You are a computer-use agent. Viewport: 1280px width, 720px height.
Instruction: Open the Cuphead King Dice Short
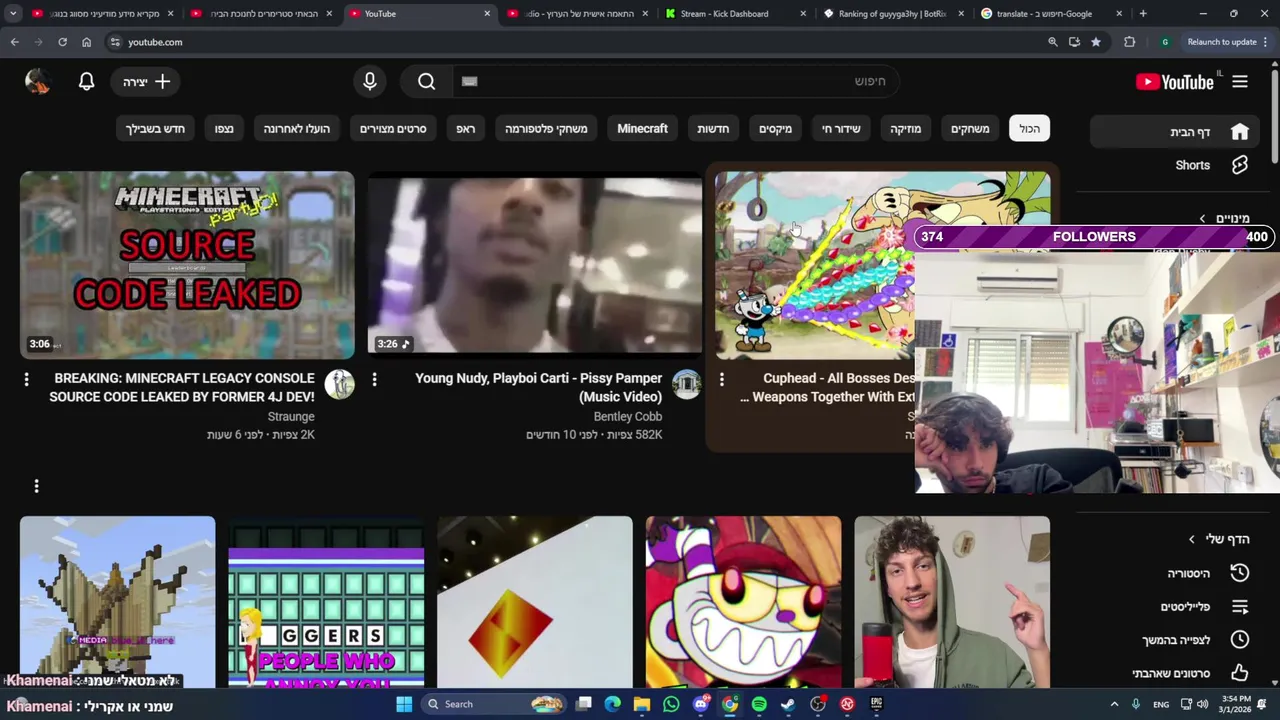click(x=743, y=602)
